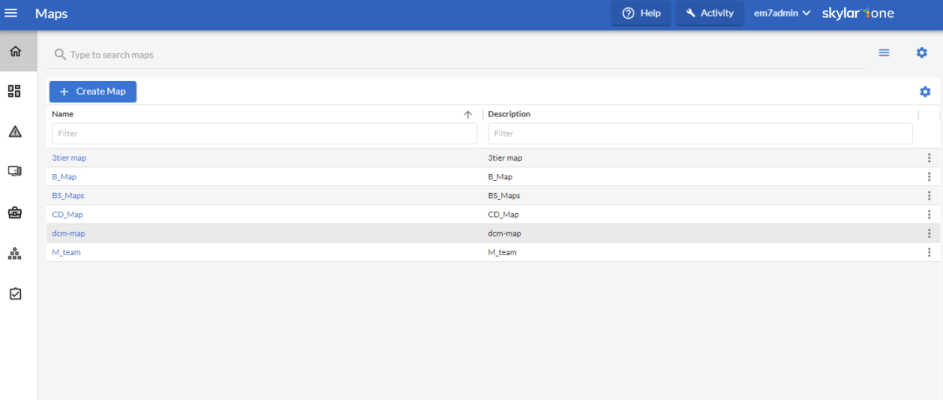Screen dimensions: 943x400
Task: Open the search bar list options icon
Action: pyautogui.click(x=884, y=53)
